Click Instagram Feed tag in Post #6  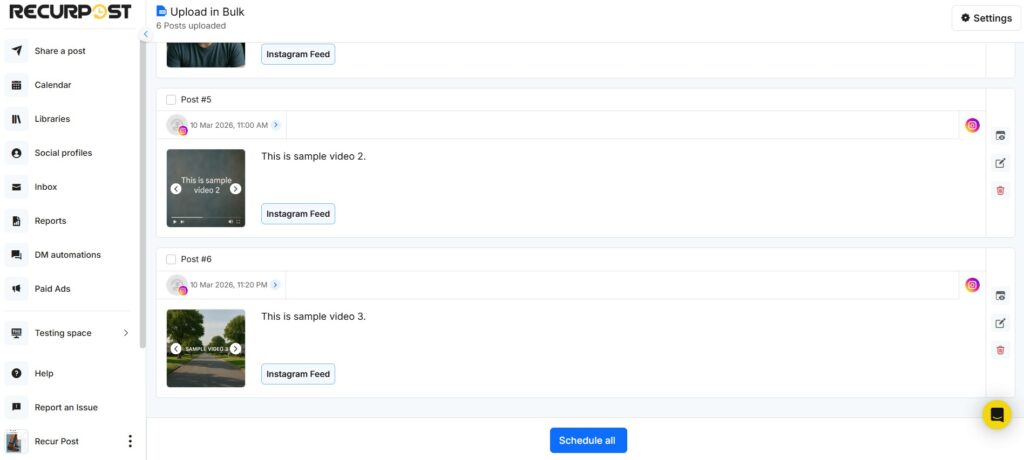(298, 374)
